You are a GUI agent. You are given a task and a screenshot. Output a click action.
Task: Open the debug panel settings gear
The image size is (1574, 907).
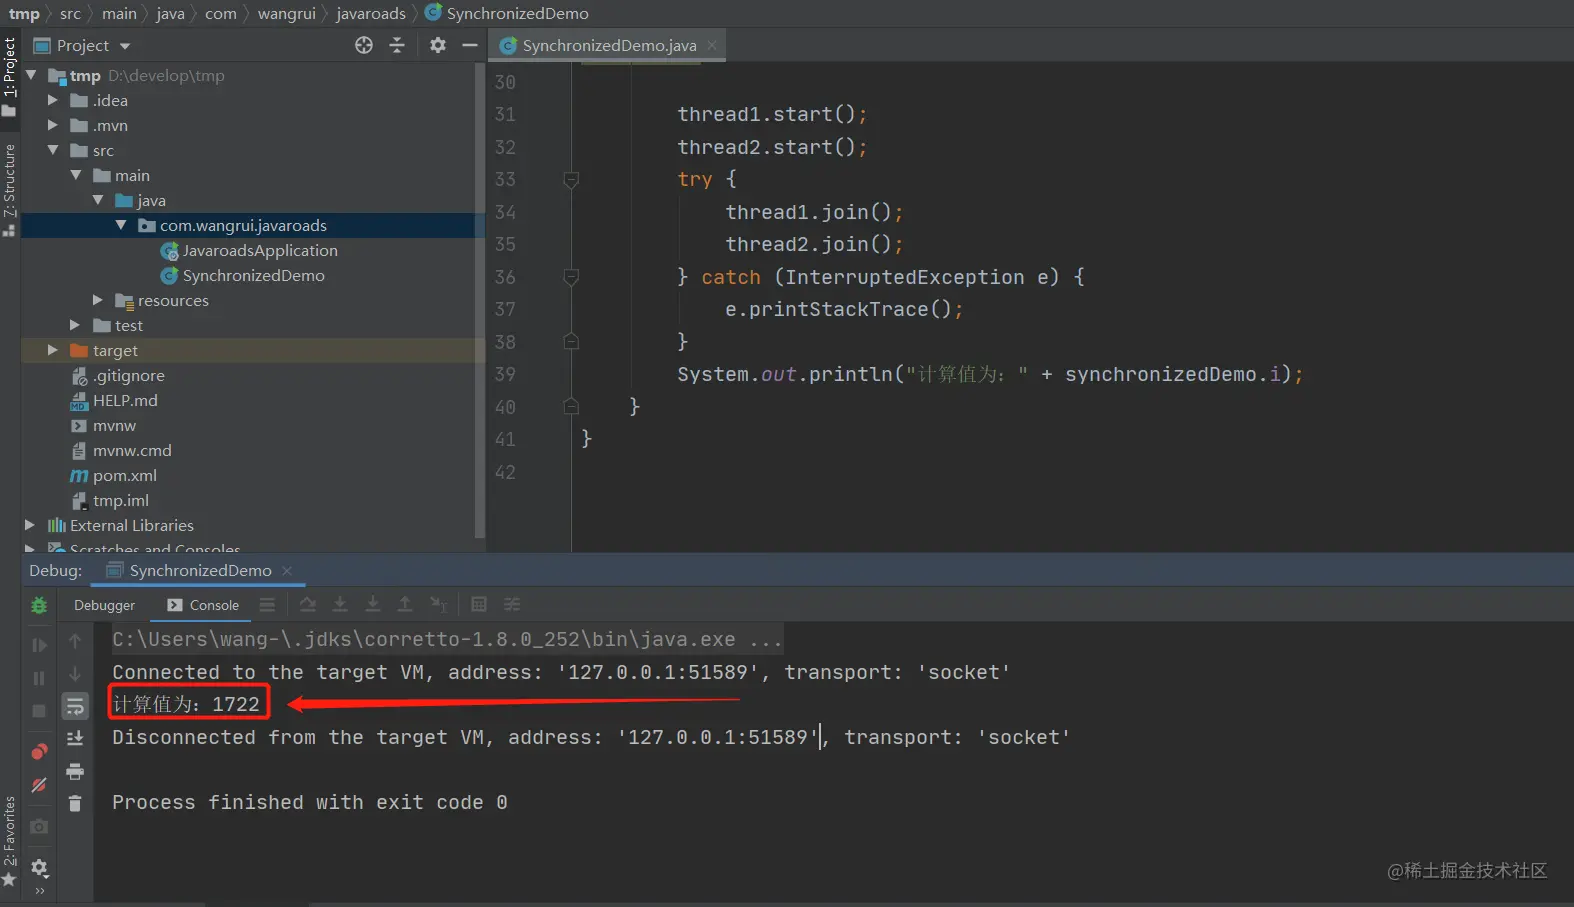click(x=39, y=867)
